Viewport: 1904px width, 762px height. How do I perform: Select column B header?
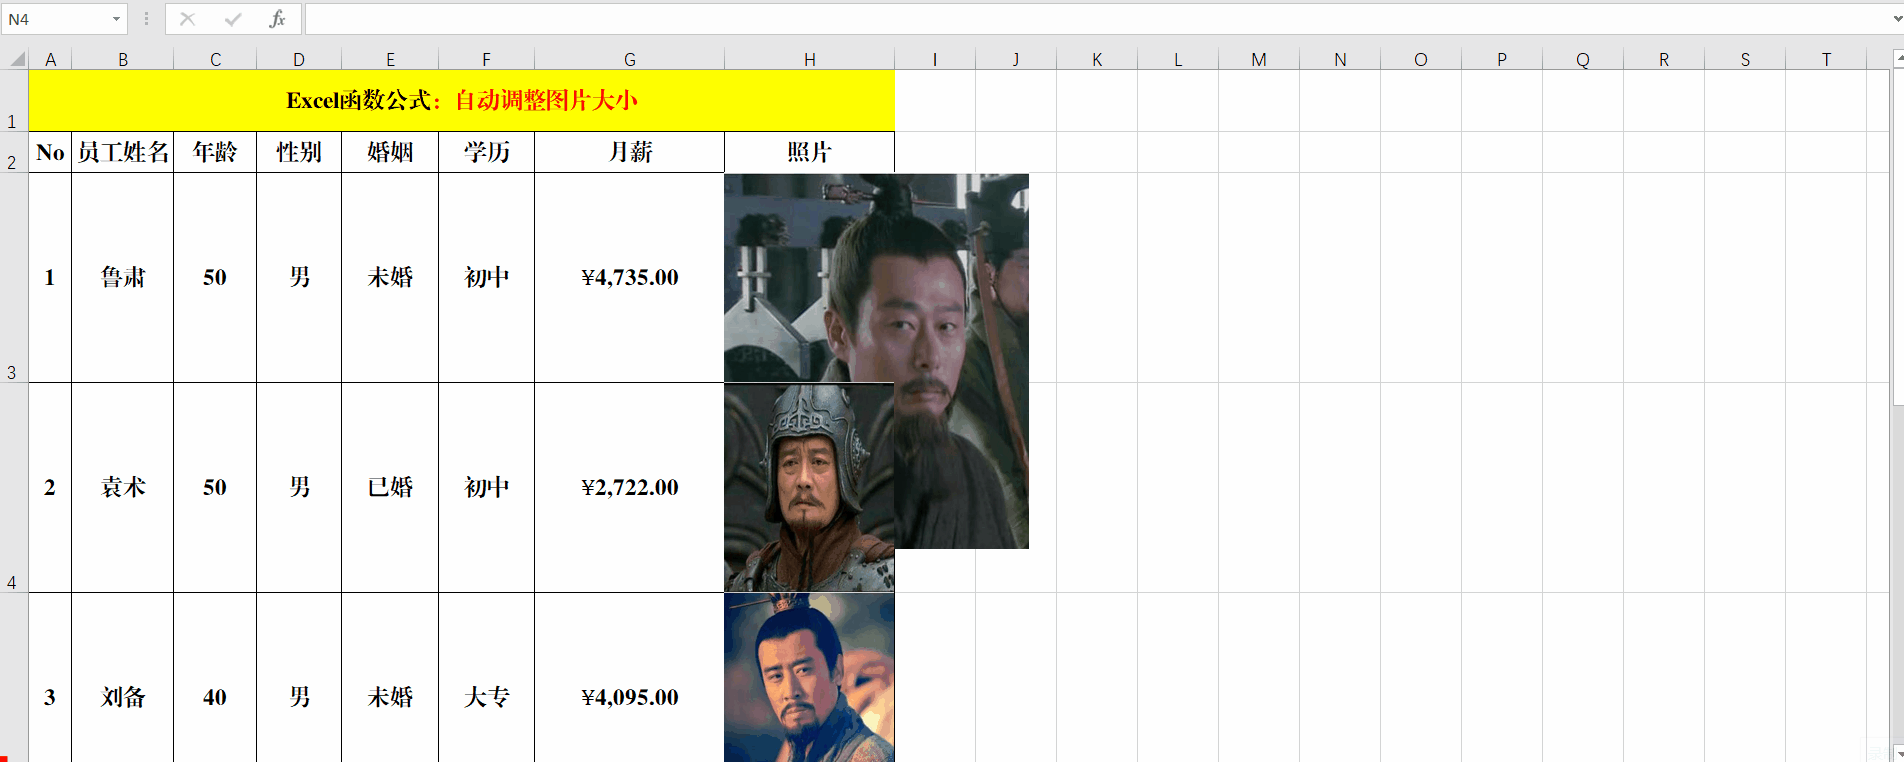[x=123, y=60]
